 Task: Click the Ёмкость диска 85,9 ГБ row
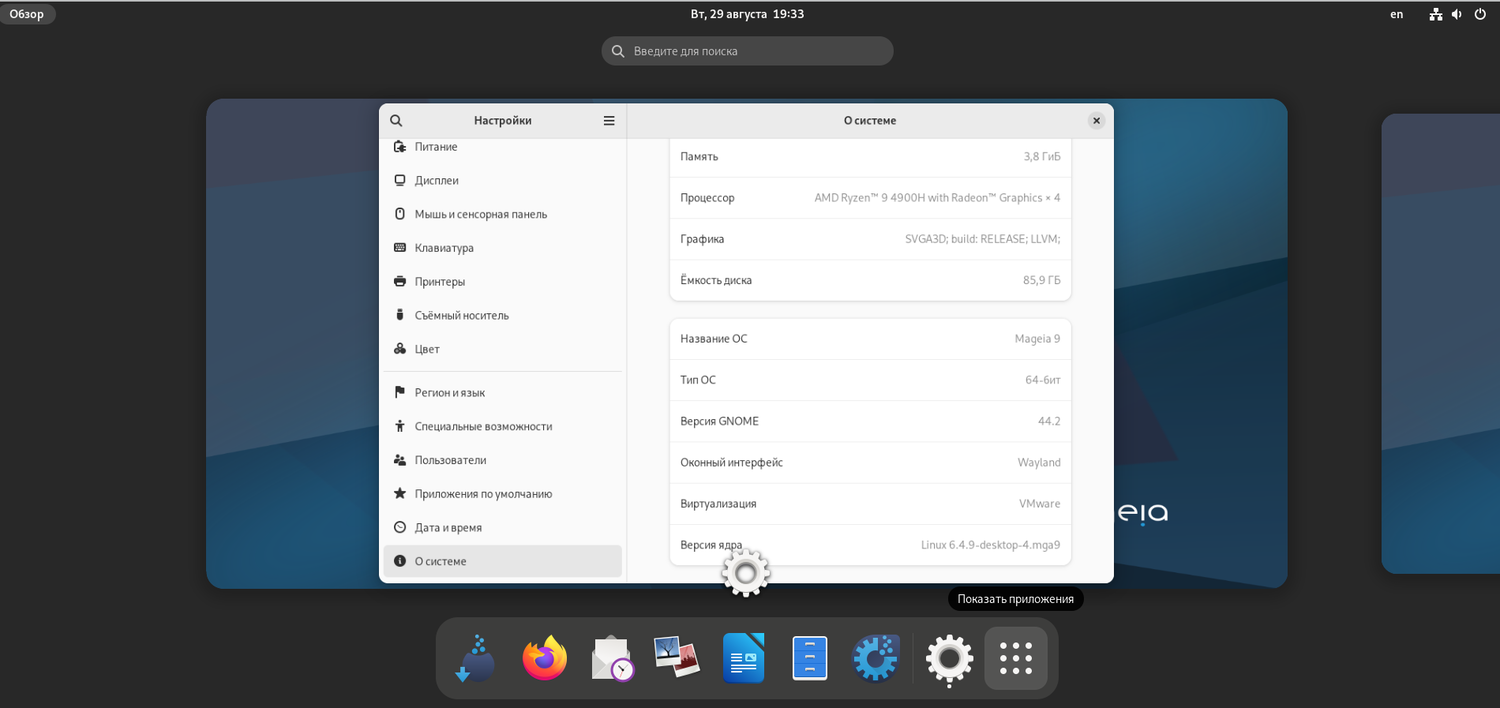(x=870, y=280)
